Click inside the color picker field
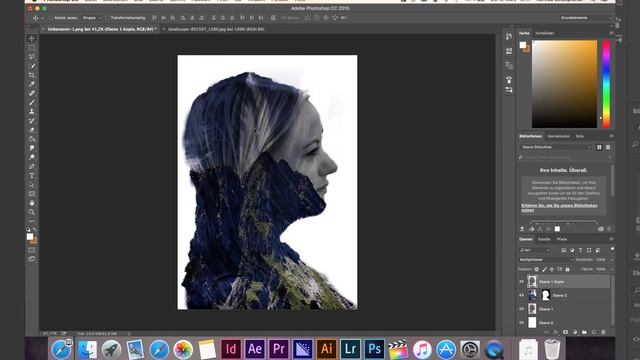This screenshot has height=360, width=640. pyautogui.click(x=564, y=84)
